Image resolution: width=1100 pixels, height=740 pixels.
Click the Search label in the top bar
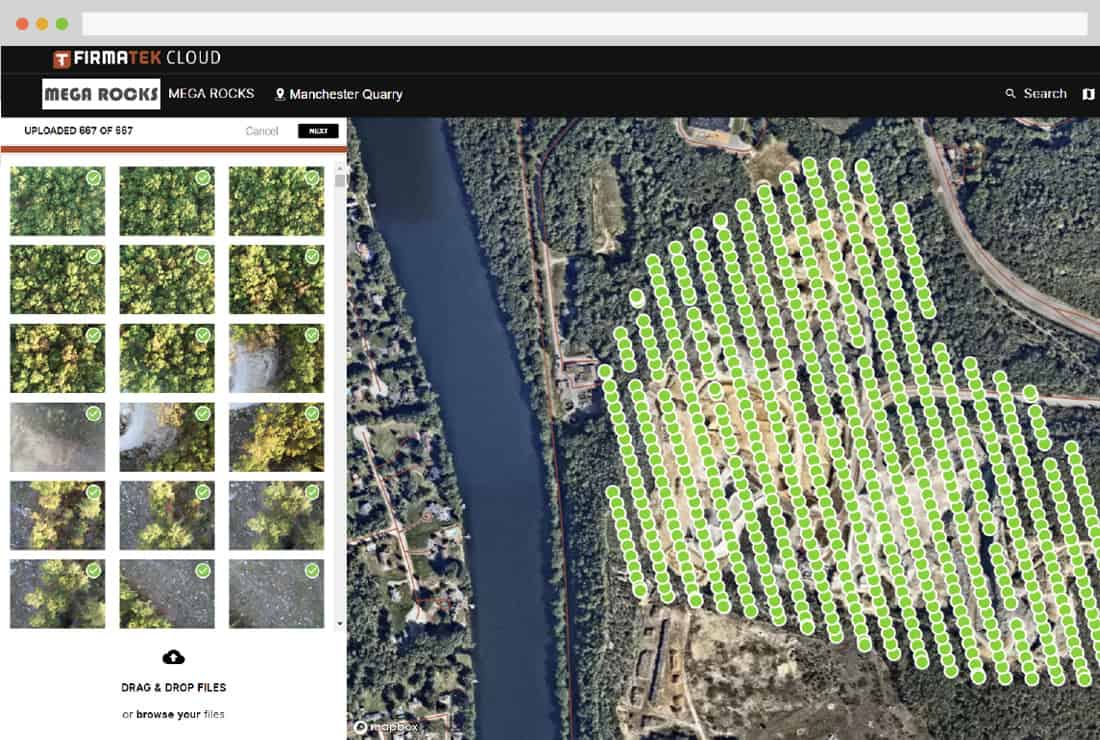(1045, 93)
